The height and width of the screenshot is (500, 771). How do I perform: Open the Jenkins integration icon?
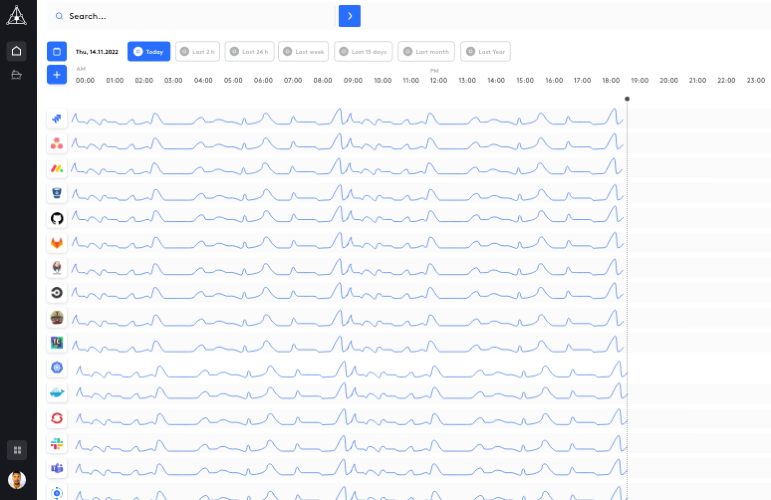[x=57, y=268]
